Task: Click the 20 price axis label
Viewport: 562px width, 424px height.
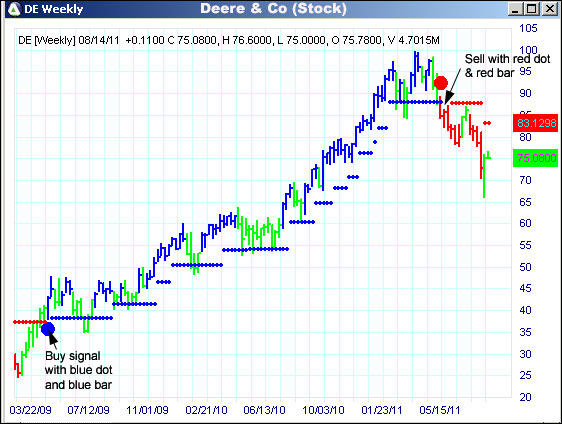Action: click(525, 397)
